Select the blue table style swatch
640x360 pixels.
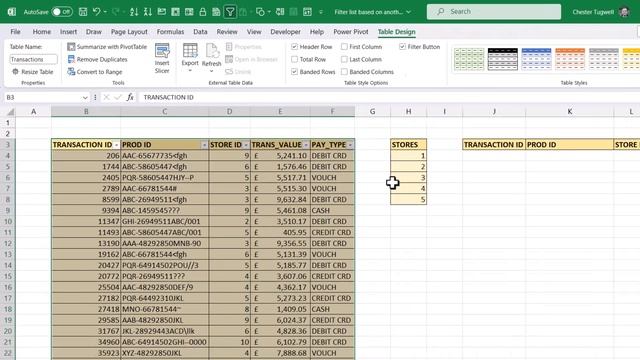coord(536,59)
